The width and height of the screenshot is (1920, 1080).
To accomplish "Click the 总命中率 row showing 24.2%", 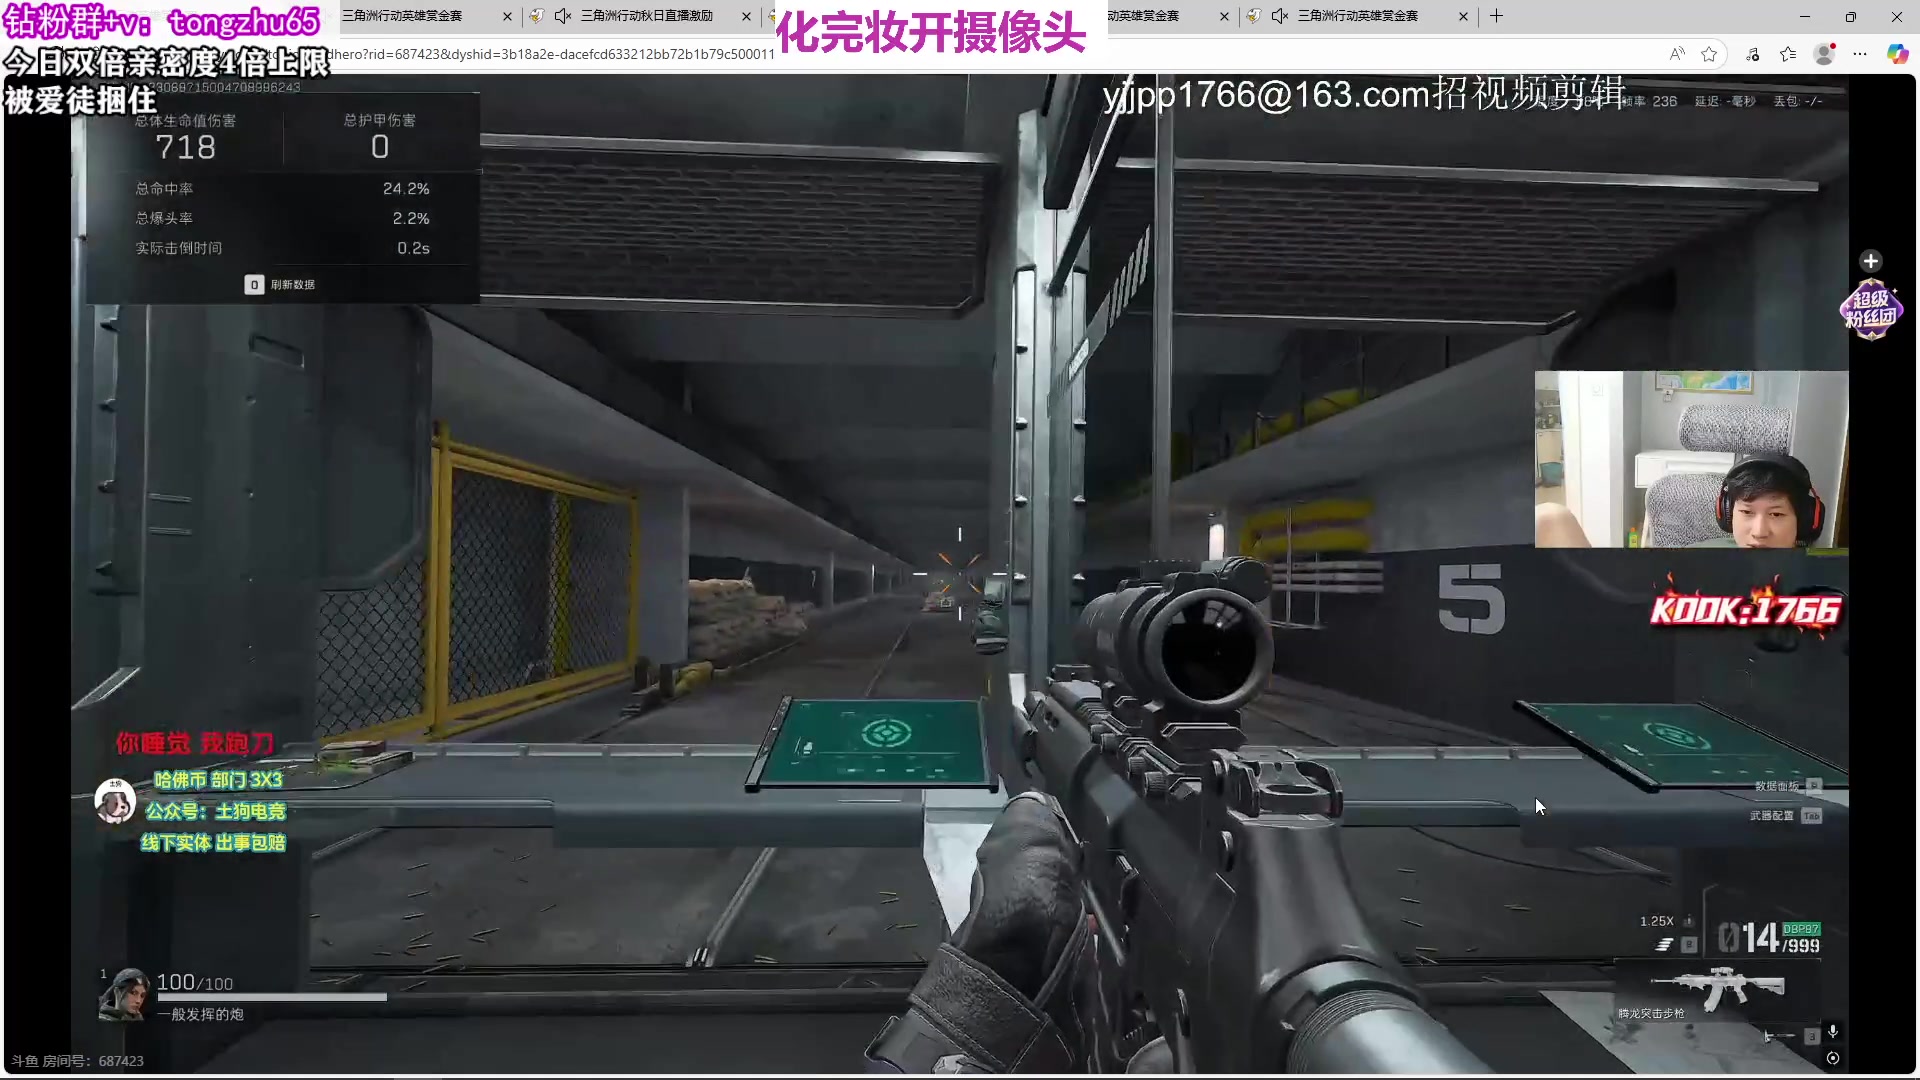I will (282, 188).
